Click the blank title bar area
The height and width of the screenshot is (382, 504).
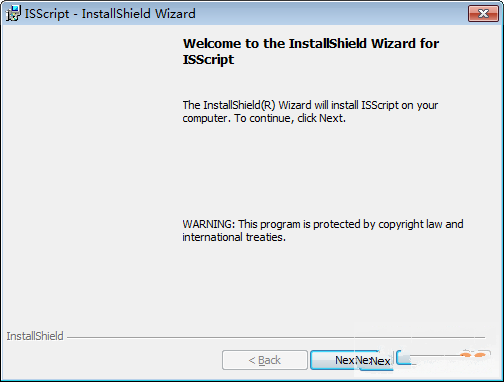click(x=330, y=13)
